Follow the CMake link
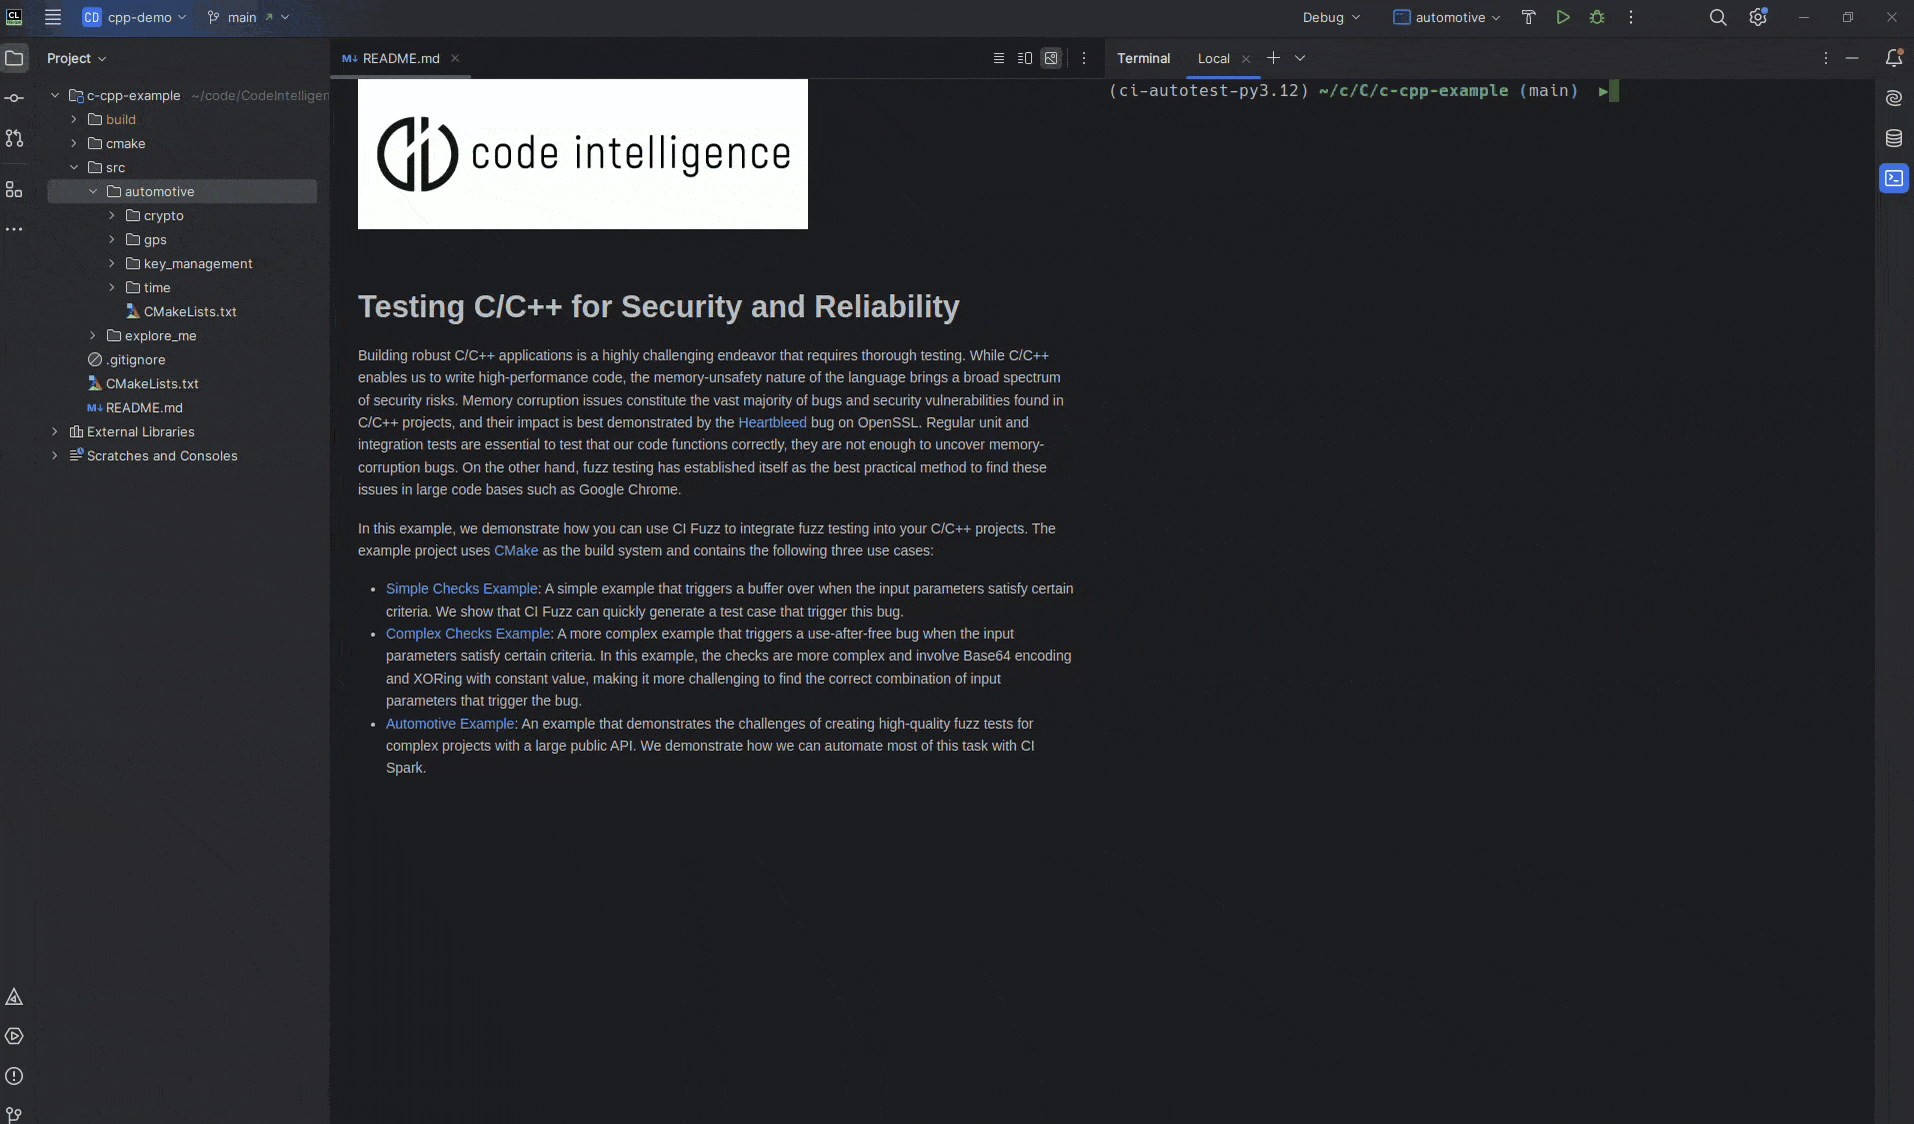Screen dimensions: 1914x1124 (516, 550)
